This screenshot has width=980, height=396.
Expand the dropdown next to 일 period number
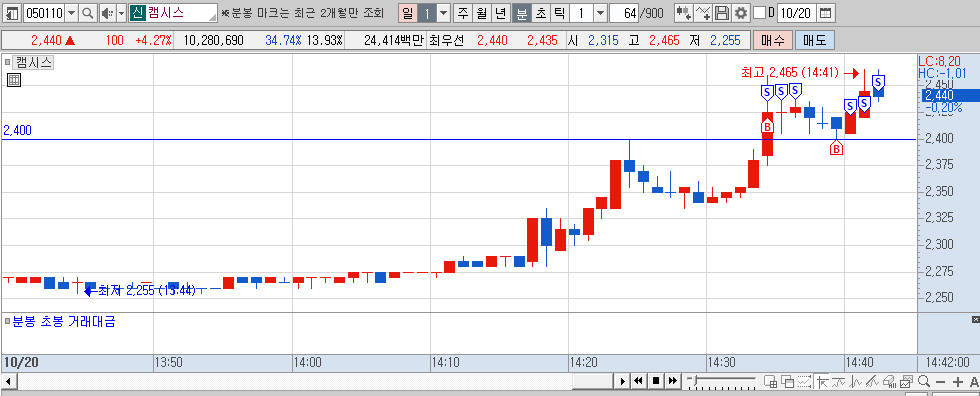443,13
